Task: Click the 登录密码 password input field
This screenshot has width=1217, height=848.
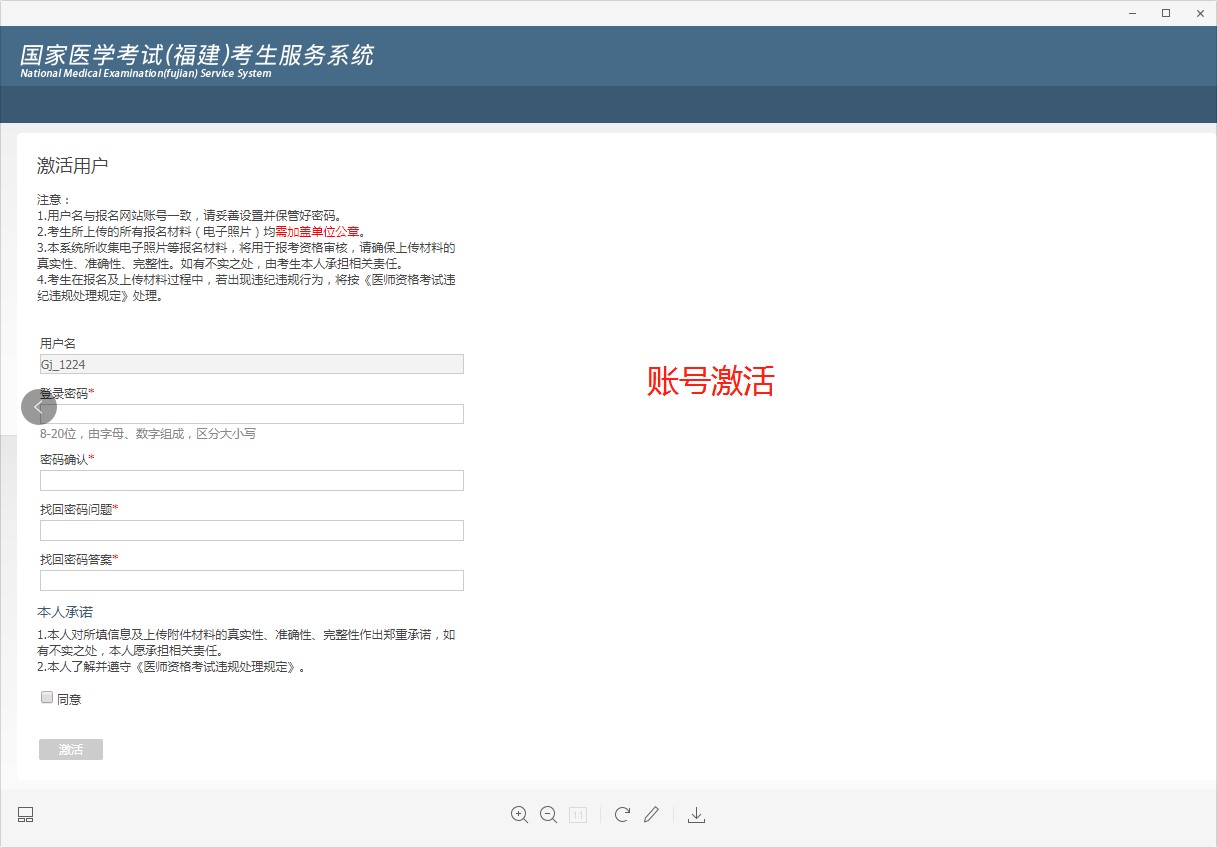Action: tap(252, 414)
